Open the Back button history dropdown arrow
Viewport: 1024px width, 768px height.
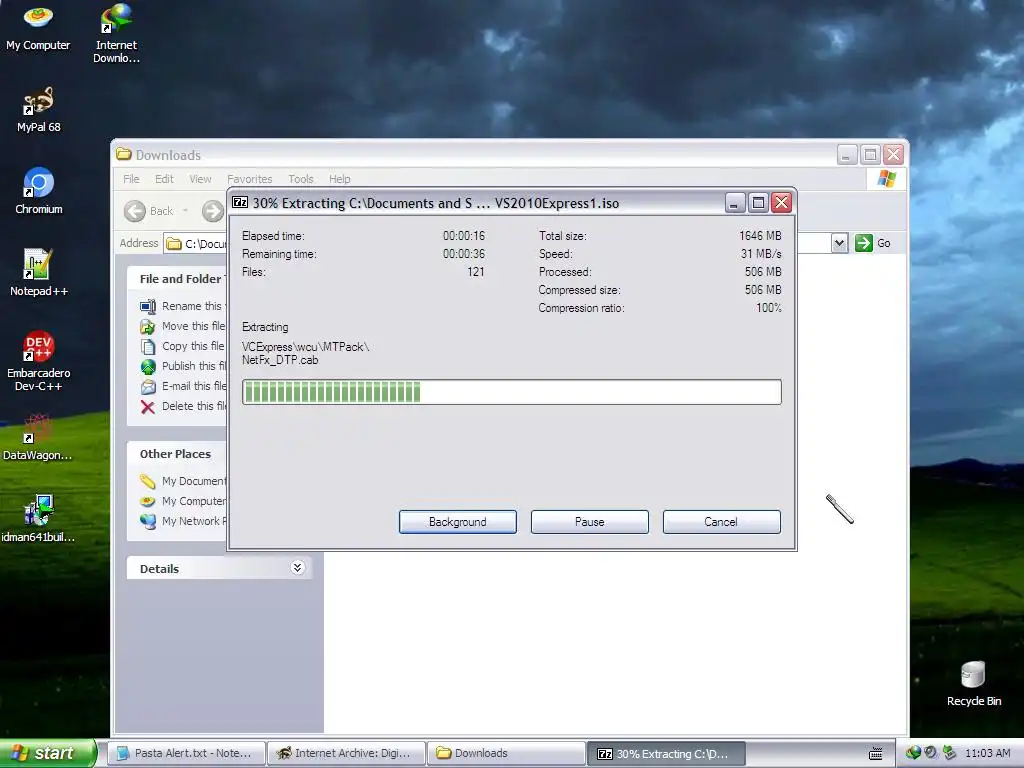click(x=185, y=210)
